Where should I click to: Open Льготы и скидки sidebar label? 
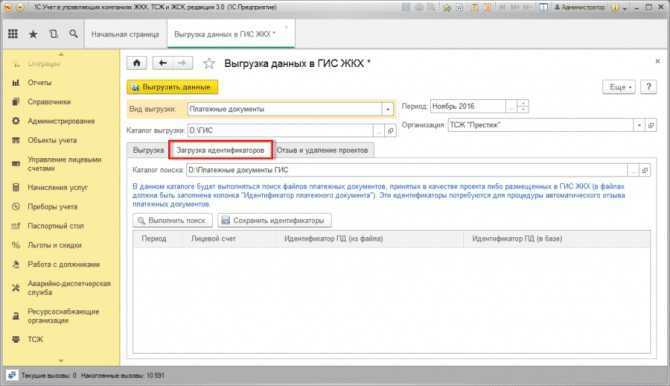point(55,245)
